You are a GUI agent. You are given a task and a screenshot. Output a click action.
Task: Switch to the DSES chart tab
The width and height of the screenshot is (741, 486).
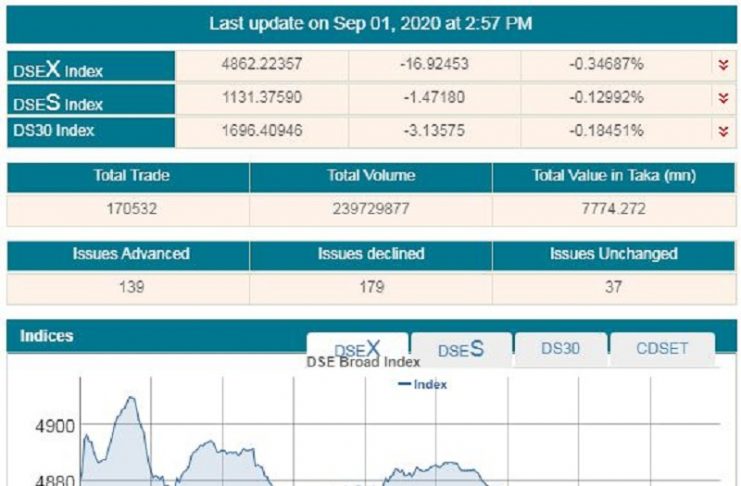point(461,350)
